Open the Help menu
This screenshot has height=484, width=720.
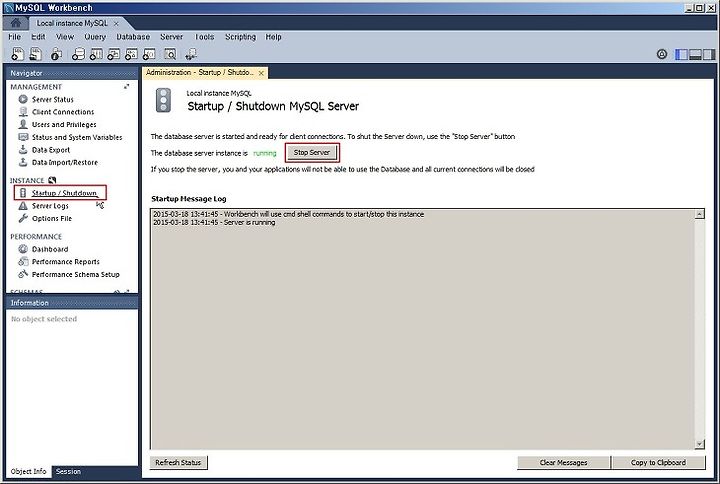click(x=273, y=37)
